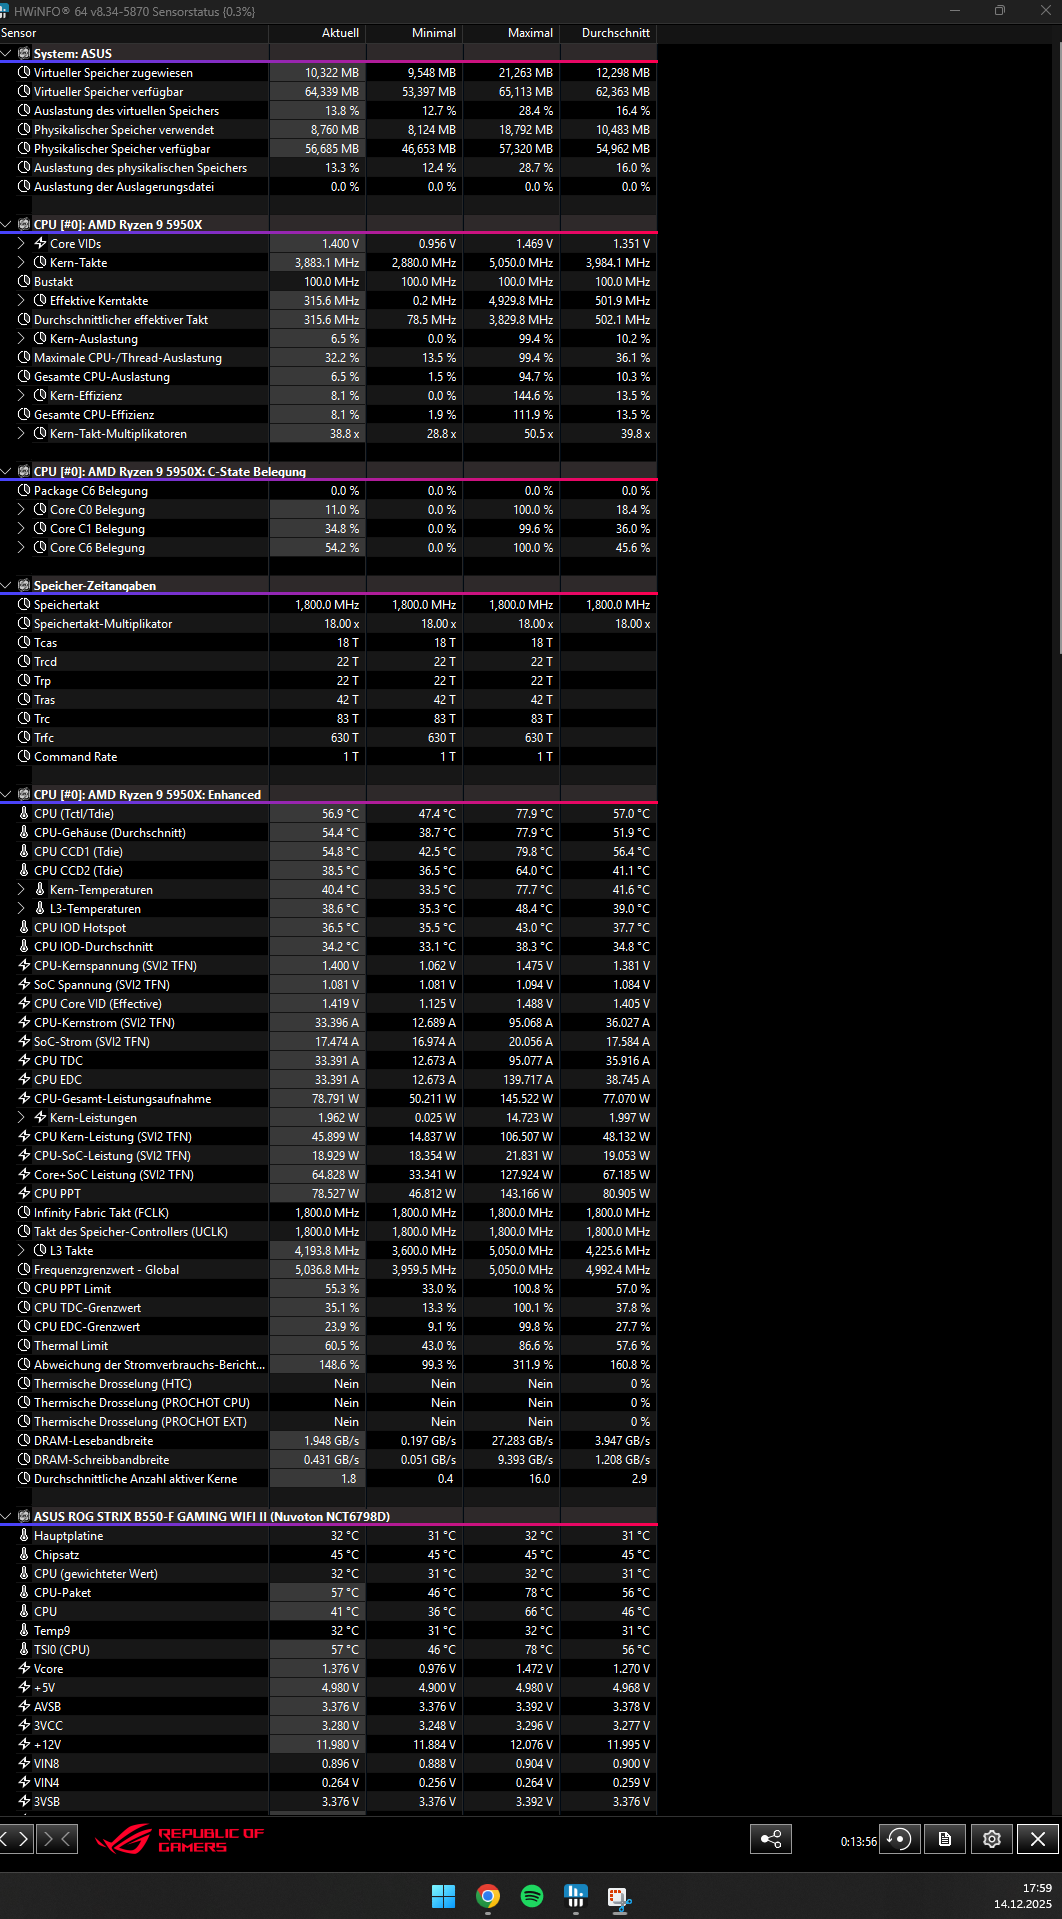1062x1919 pixels.
Task: Start logging with the document icon
Action: tap(945, 1839)
